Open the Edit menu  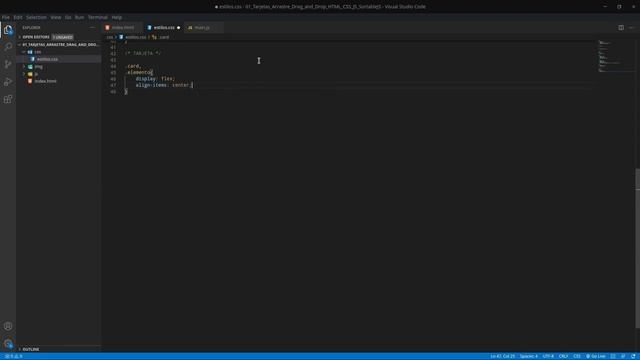(18, 17)
